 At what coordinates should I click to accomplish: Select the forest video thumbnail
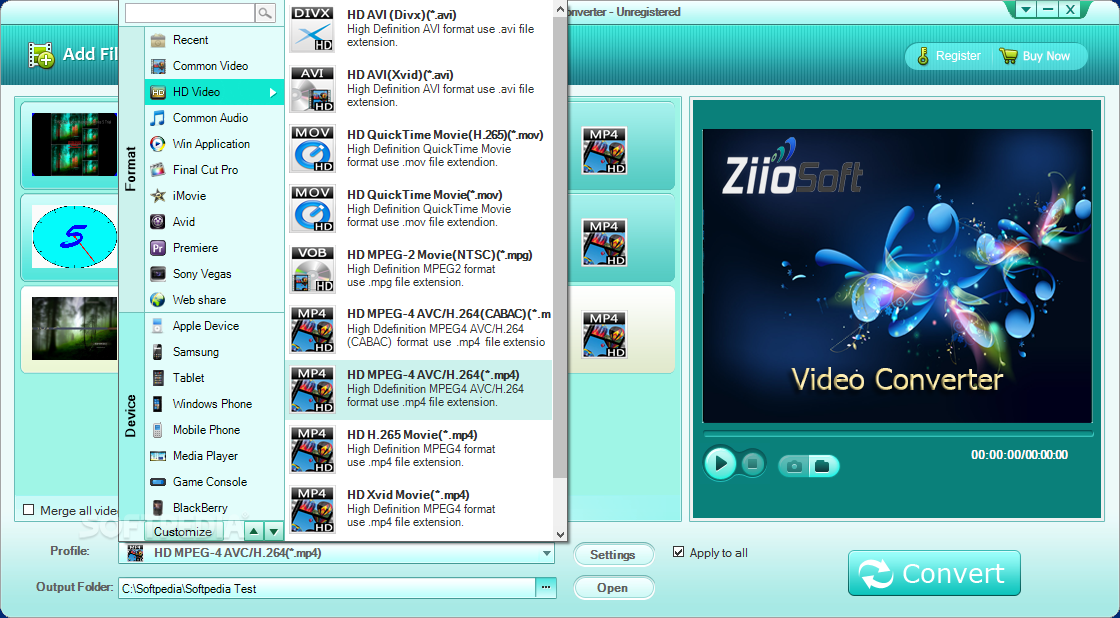tap(74, 329)
